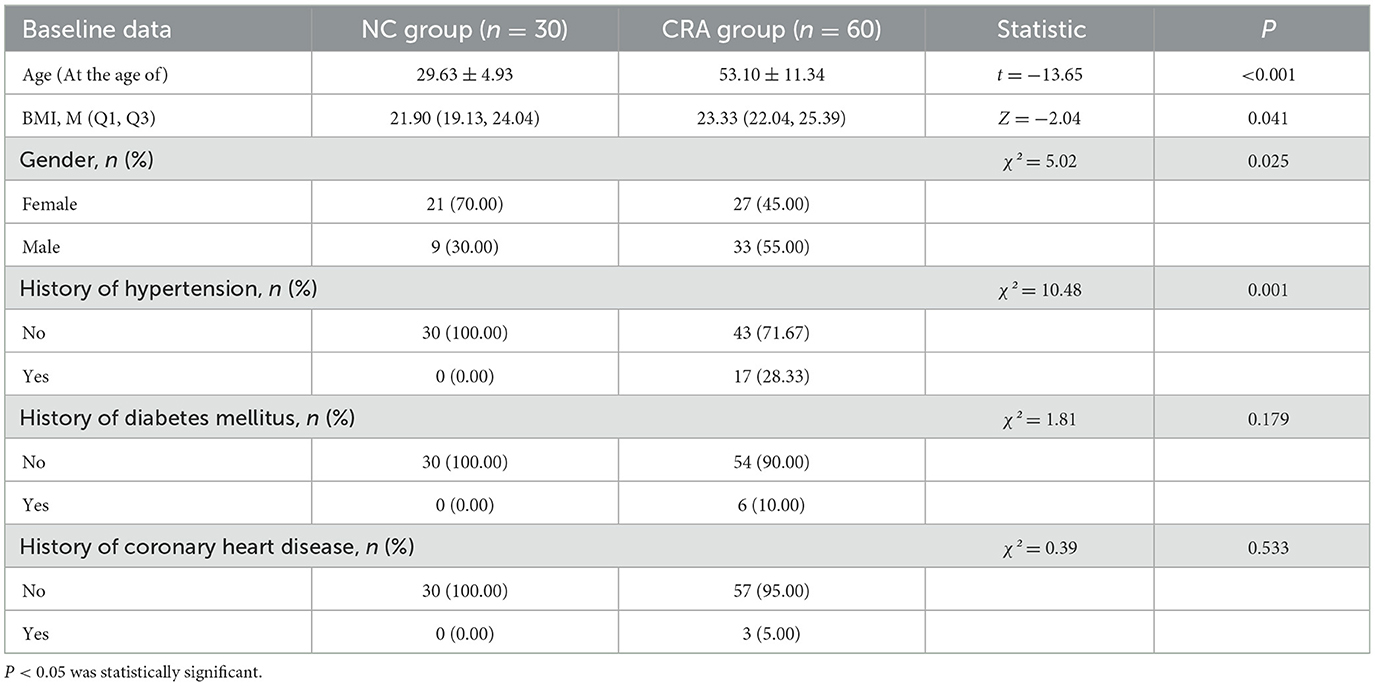Click the "Baseline data" column header
Screen dimensions: 1375x686
pos(97,29)
